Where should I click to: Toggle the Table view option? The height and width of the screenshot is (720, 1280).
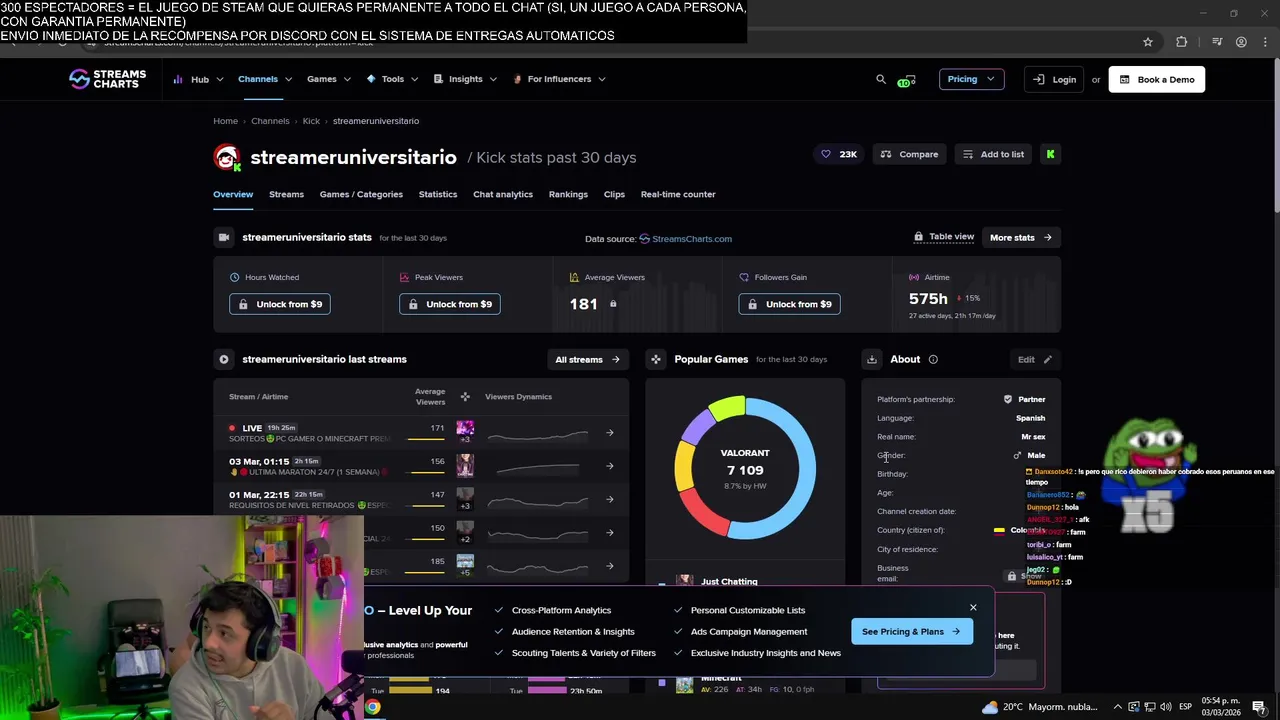pos(944,237)
